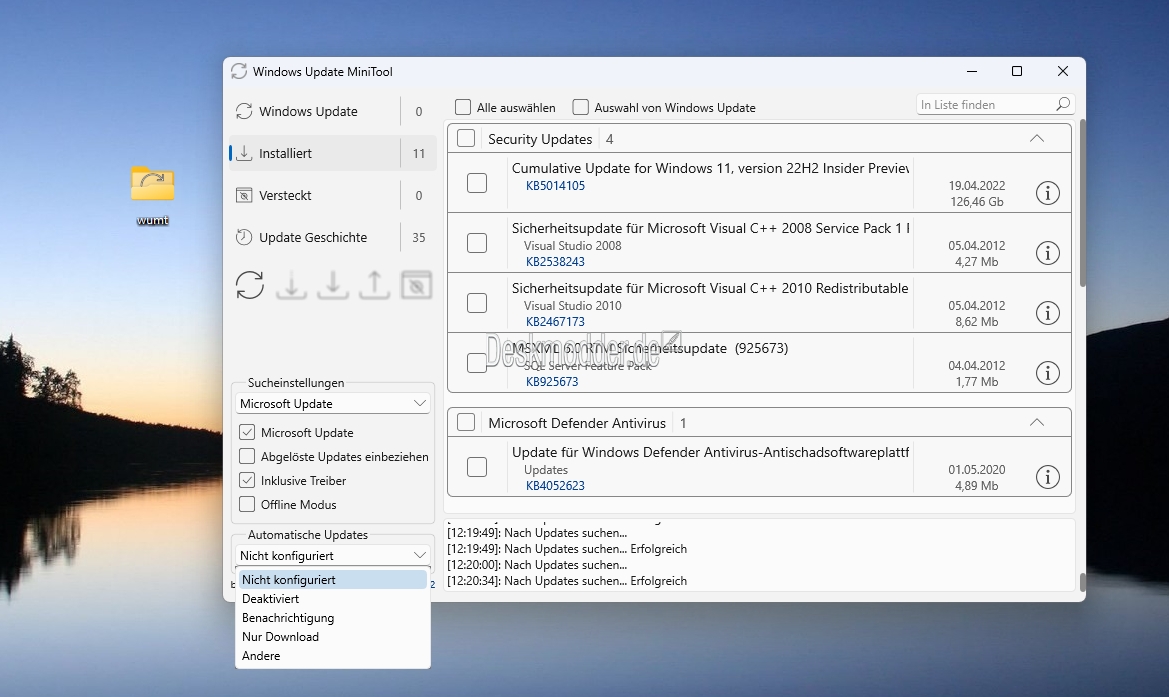Pick Benachrichtigung in the dropdown list
The image size is (1169, 697).
tap(333, 618)
